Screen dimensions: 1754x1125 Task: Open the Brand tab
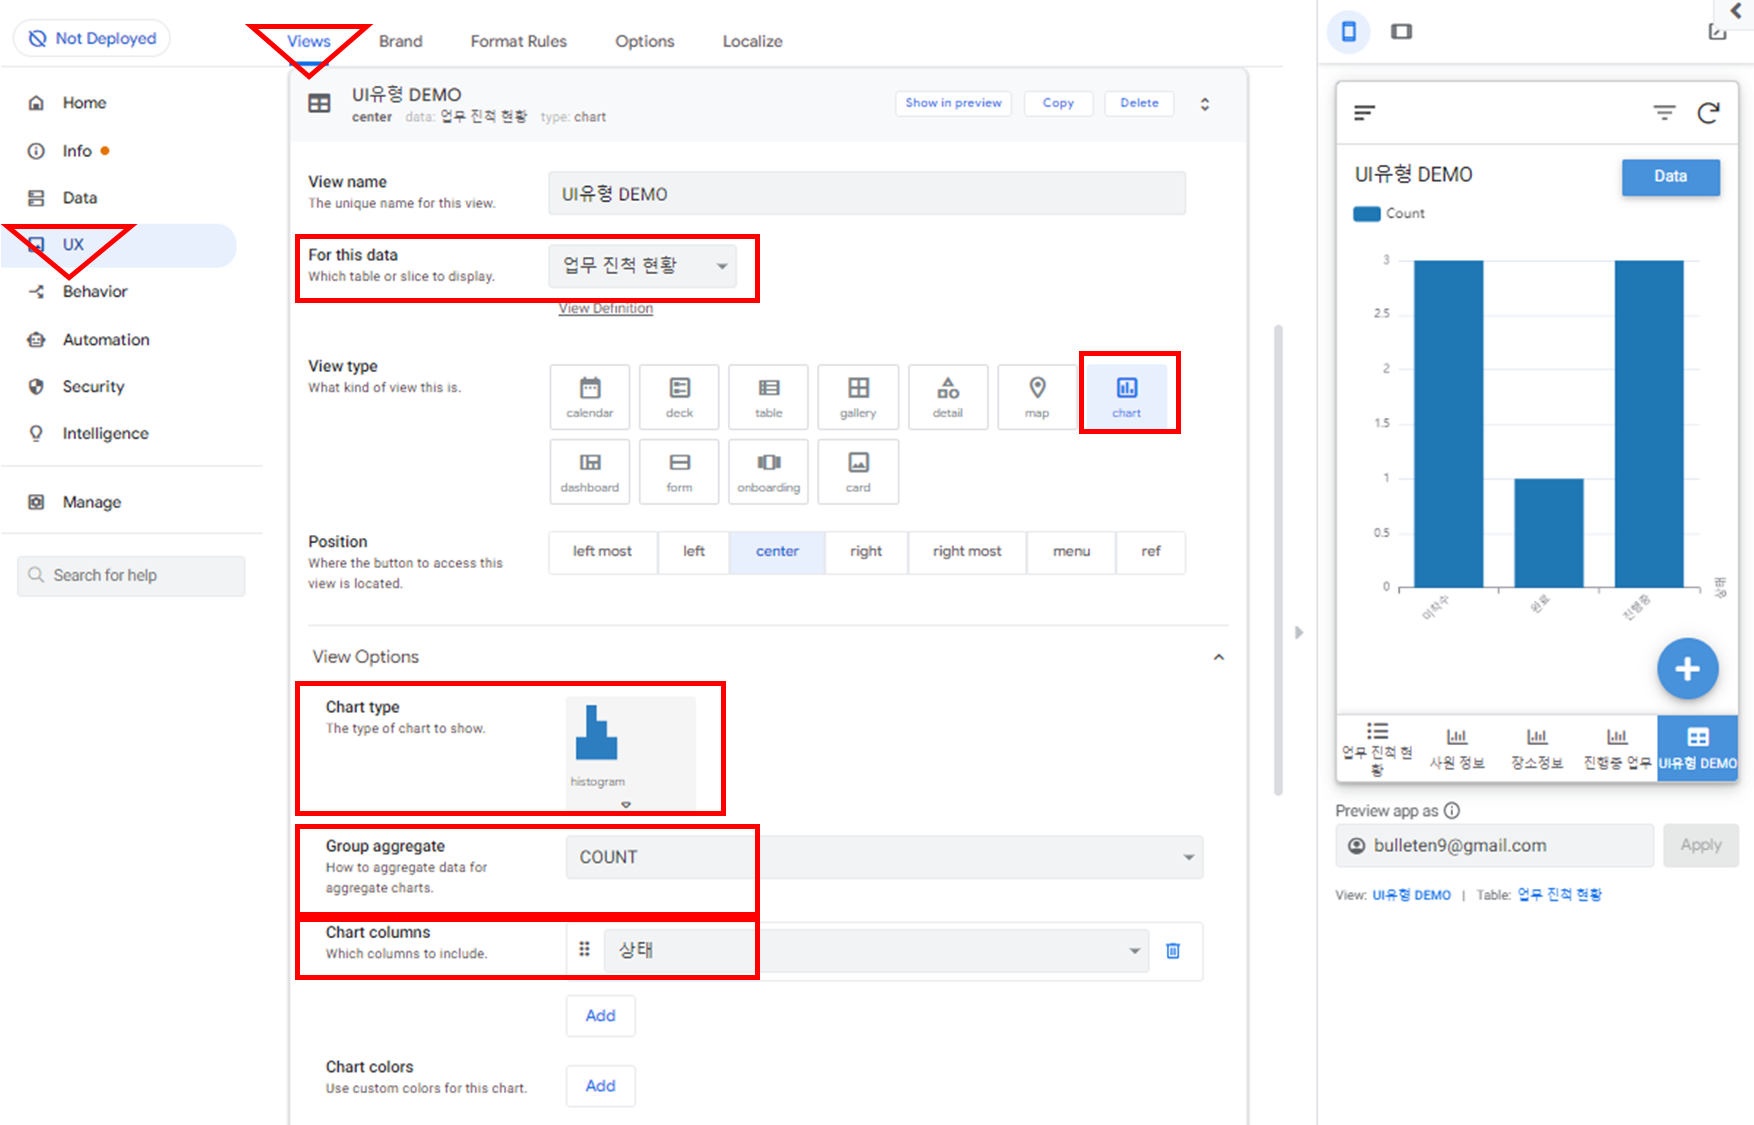click(401, 41)
